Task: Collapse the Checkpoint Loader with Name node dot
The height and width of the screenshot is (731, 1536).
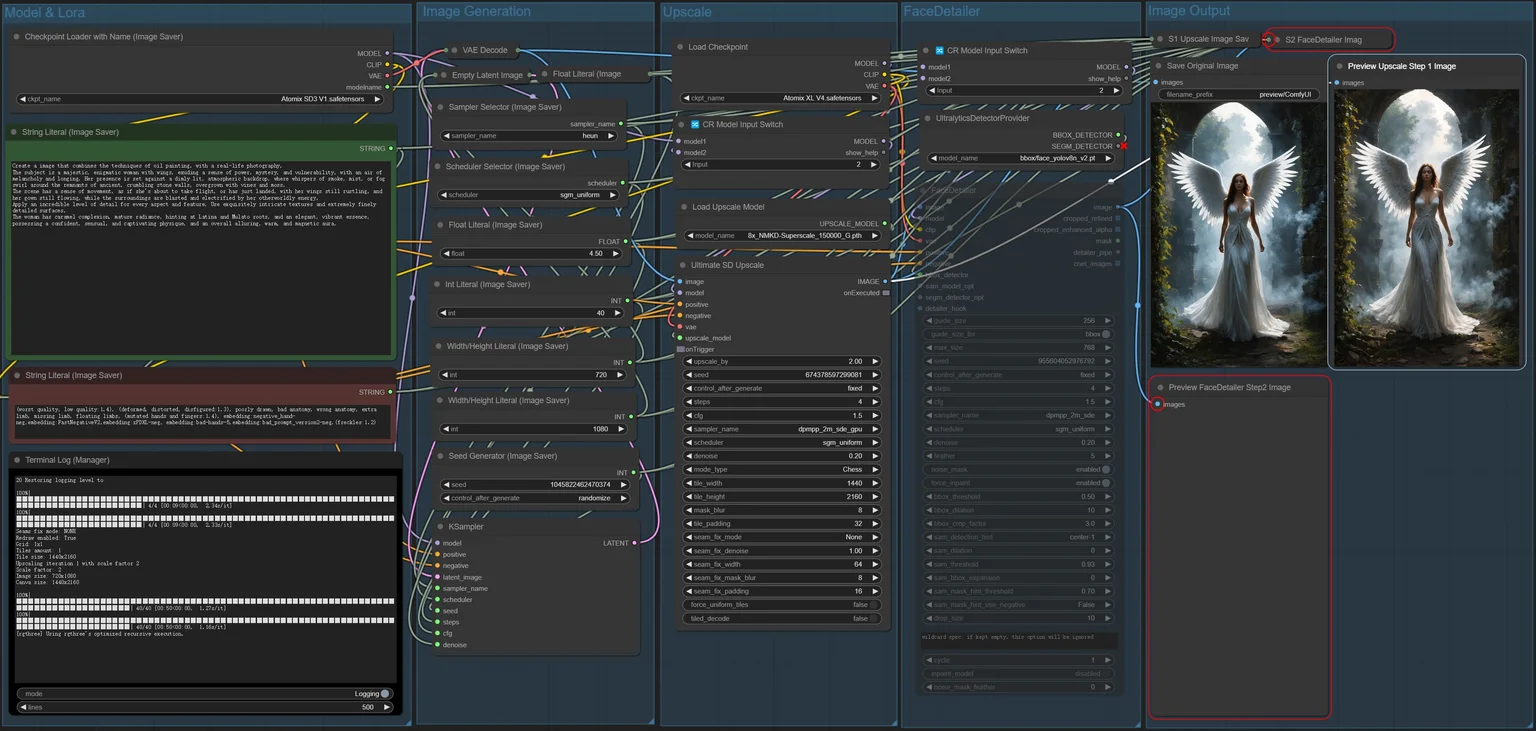Action: pos(17,37)
